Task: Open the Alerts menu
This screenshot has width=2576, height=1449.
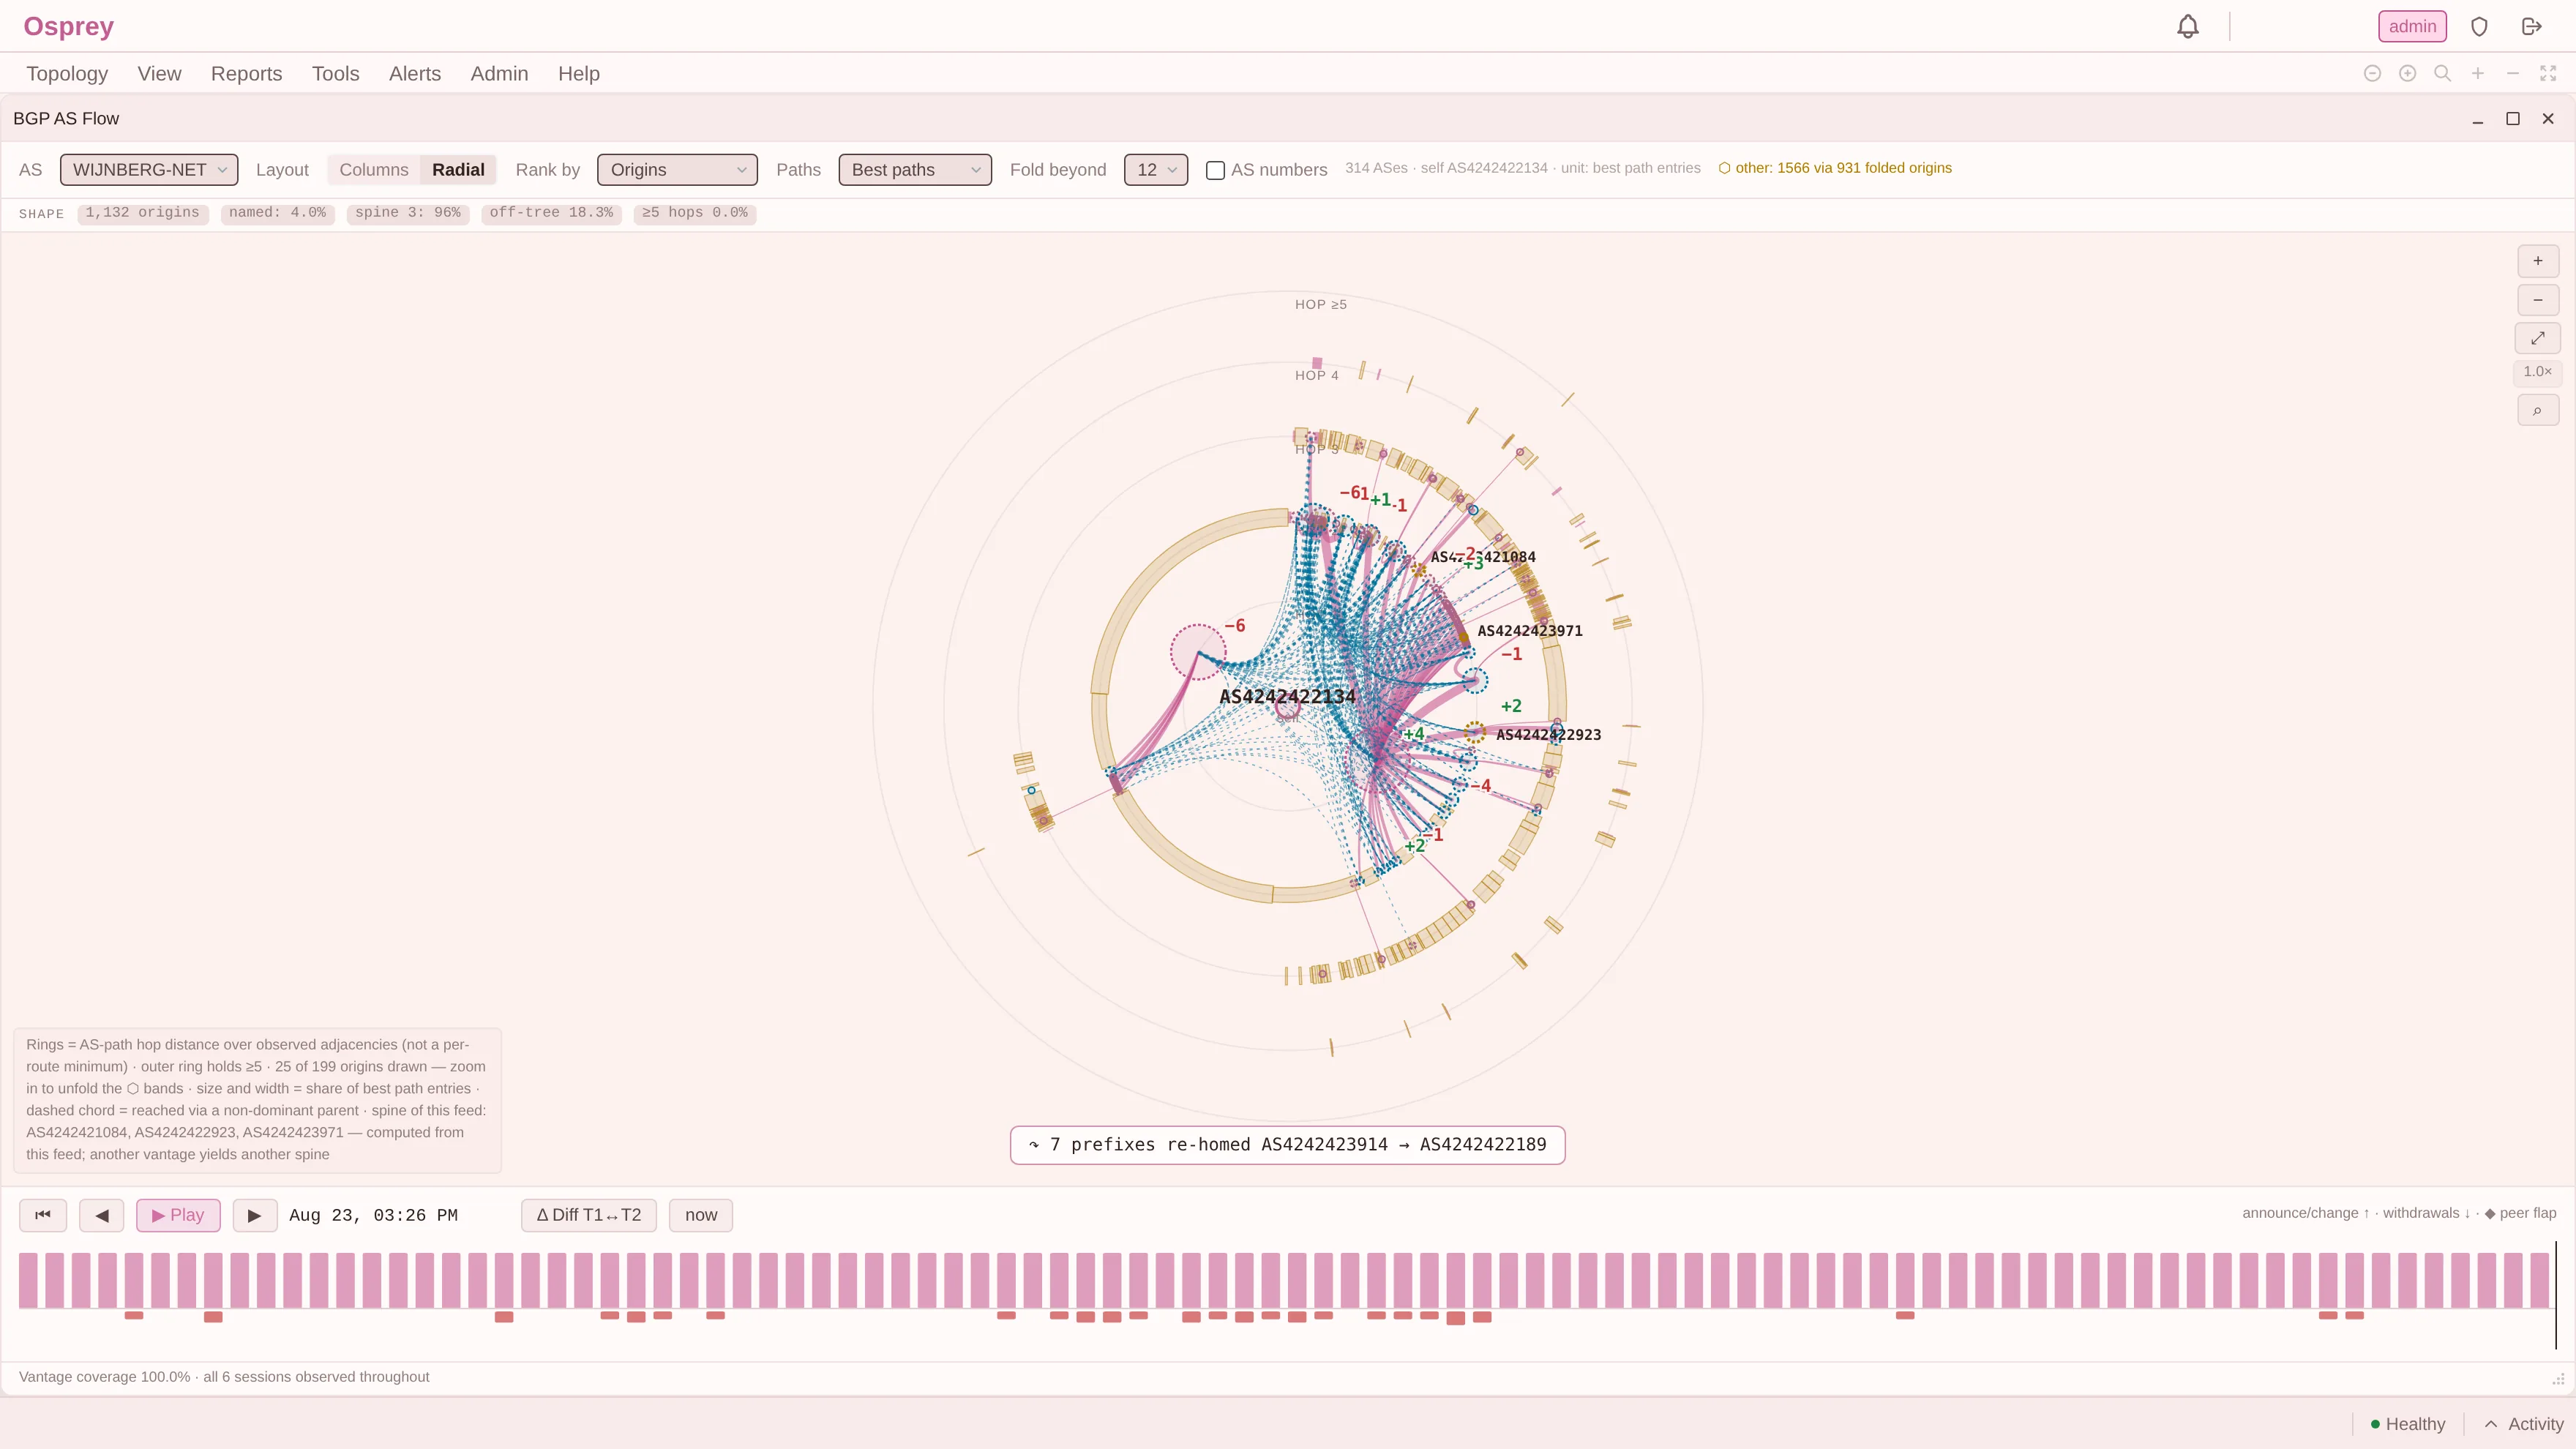Action: tap(414, 74)
